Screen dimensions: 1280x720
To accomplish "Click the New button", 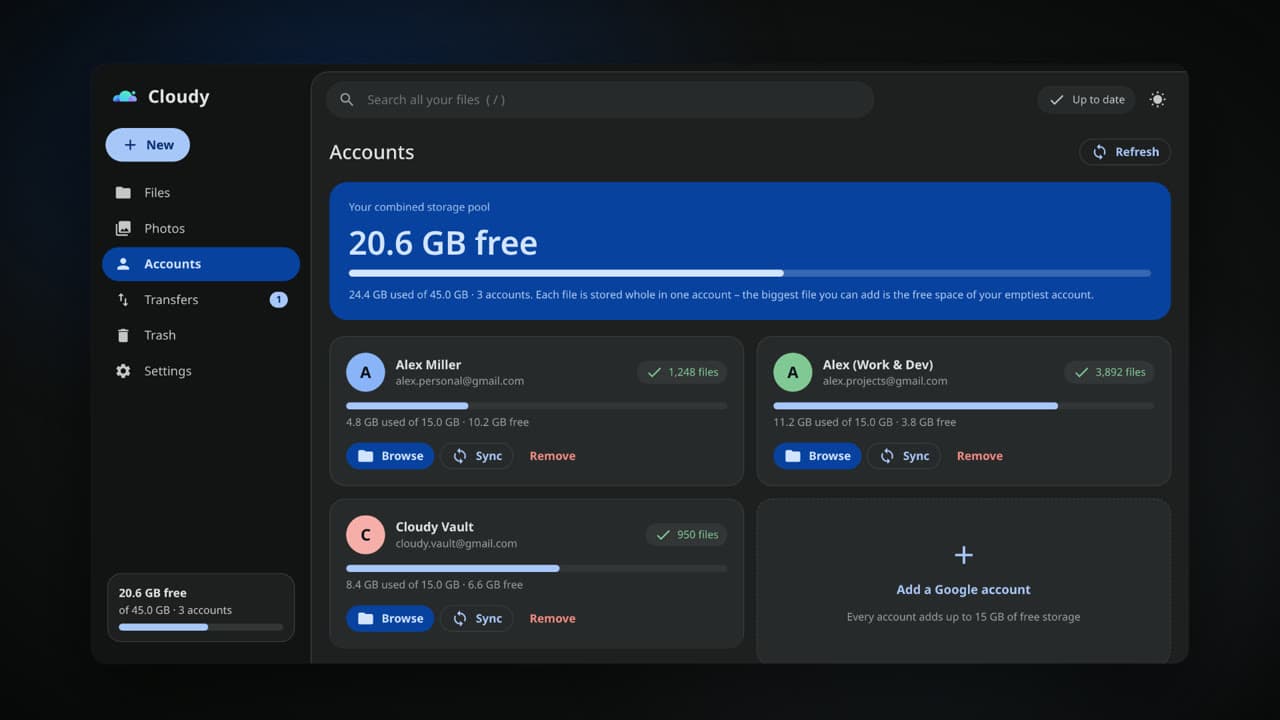I will 148,145.
